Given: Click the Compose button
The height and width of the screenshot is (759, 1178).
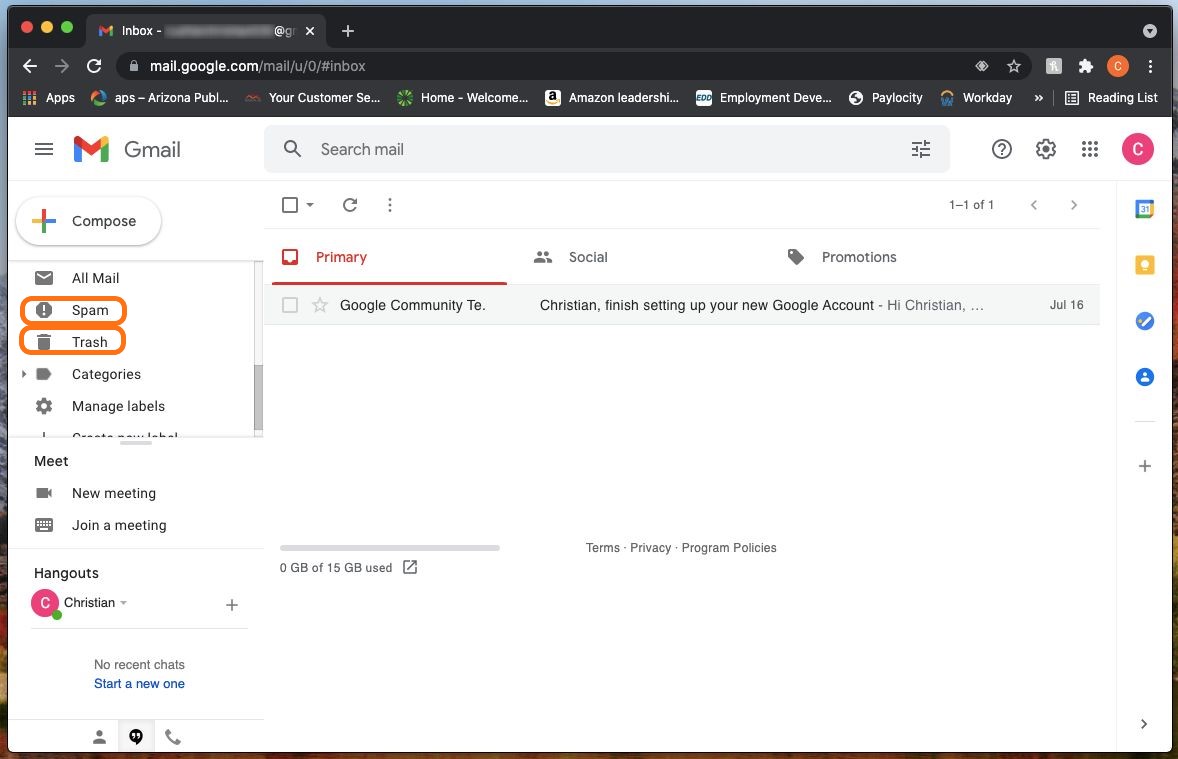Looking at the screenshot, I should point(89,221).
